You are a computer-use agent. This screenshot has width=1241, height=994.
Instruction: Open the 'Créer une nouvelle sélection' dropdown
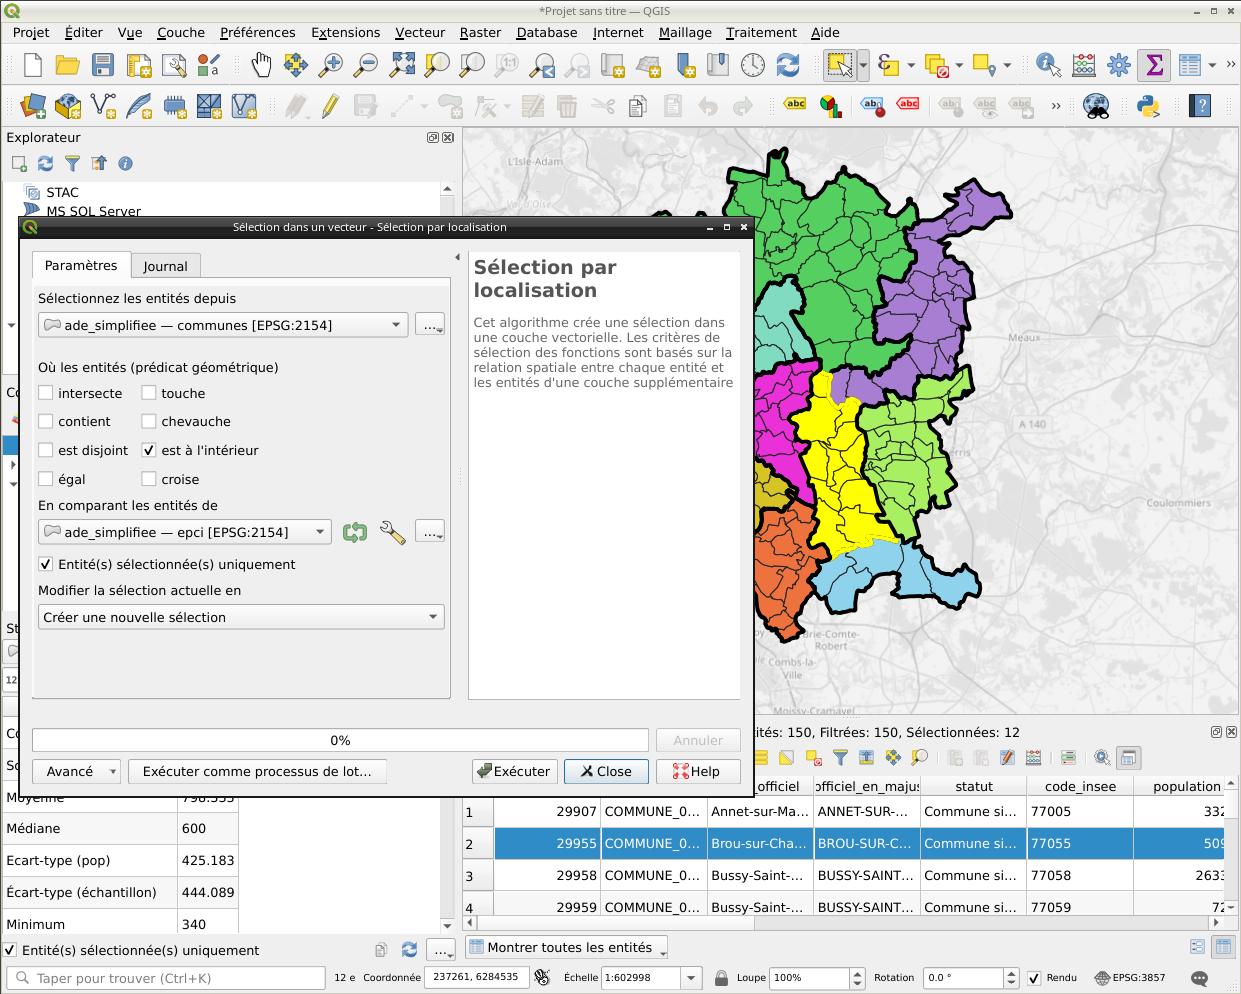(x=240, y=617)
